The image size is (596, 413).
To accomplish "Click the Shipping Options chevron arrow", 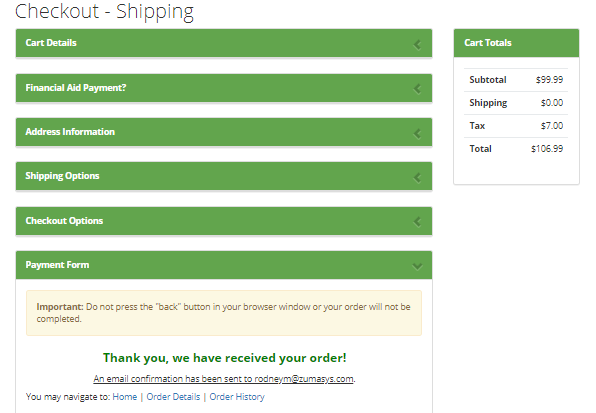I will click(x=417, y=177).
